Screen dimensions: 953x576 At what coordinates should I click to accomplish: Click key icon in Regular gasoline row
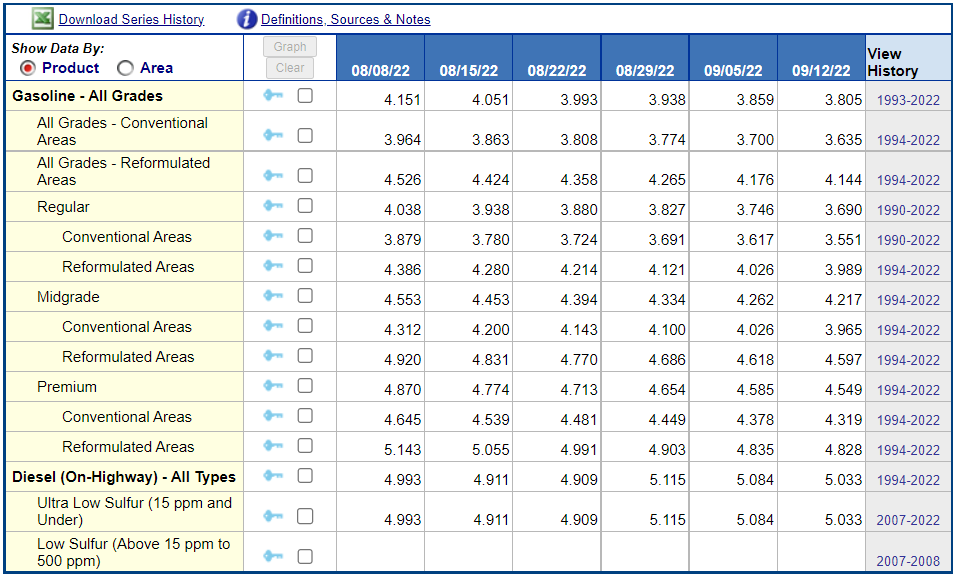click(273, 206)
